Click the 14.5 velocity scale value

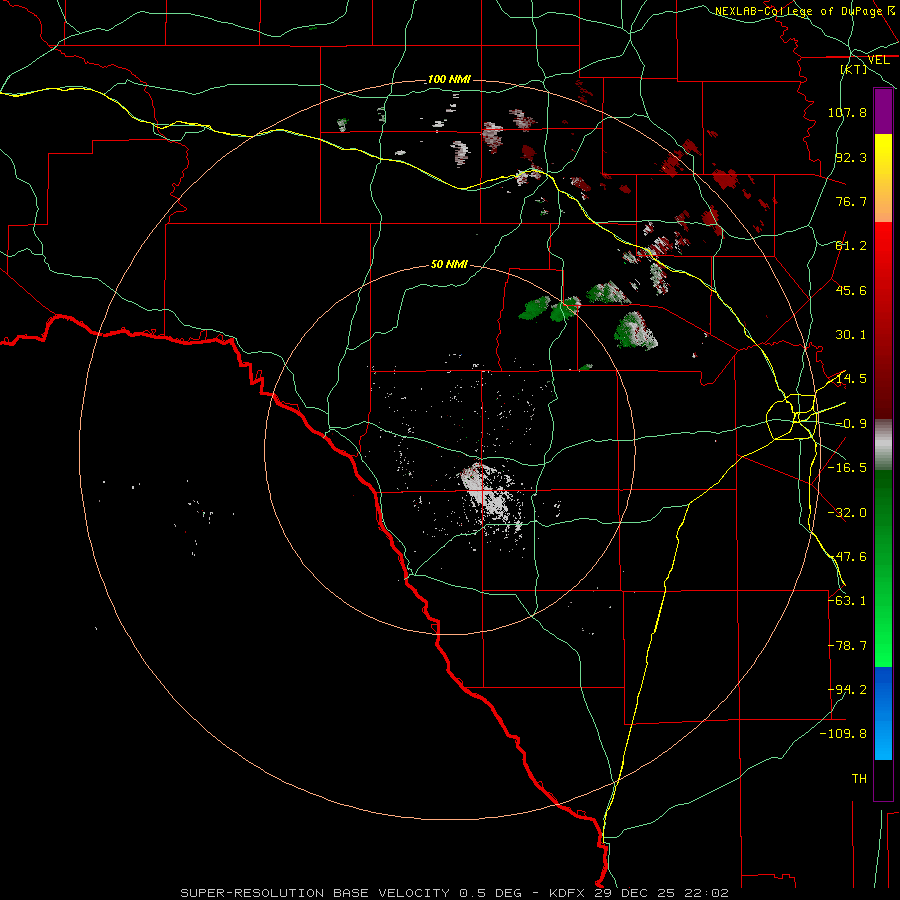point(851,379)
